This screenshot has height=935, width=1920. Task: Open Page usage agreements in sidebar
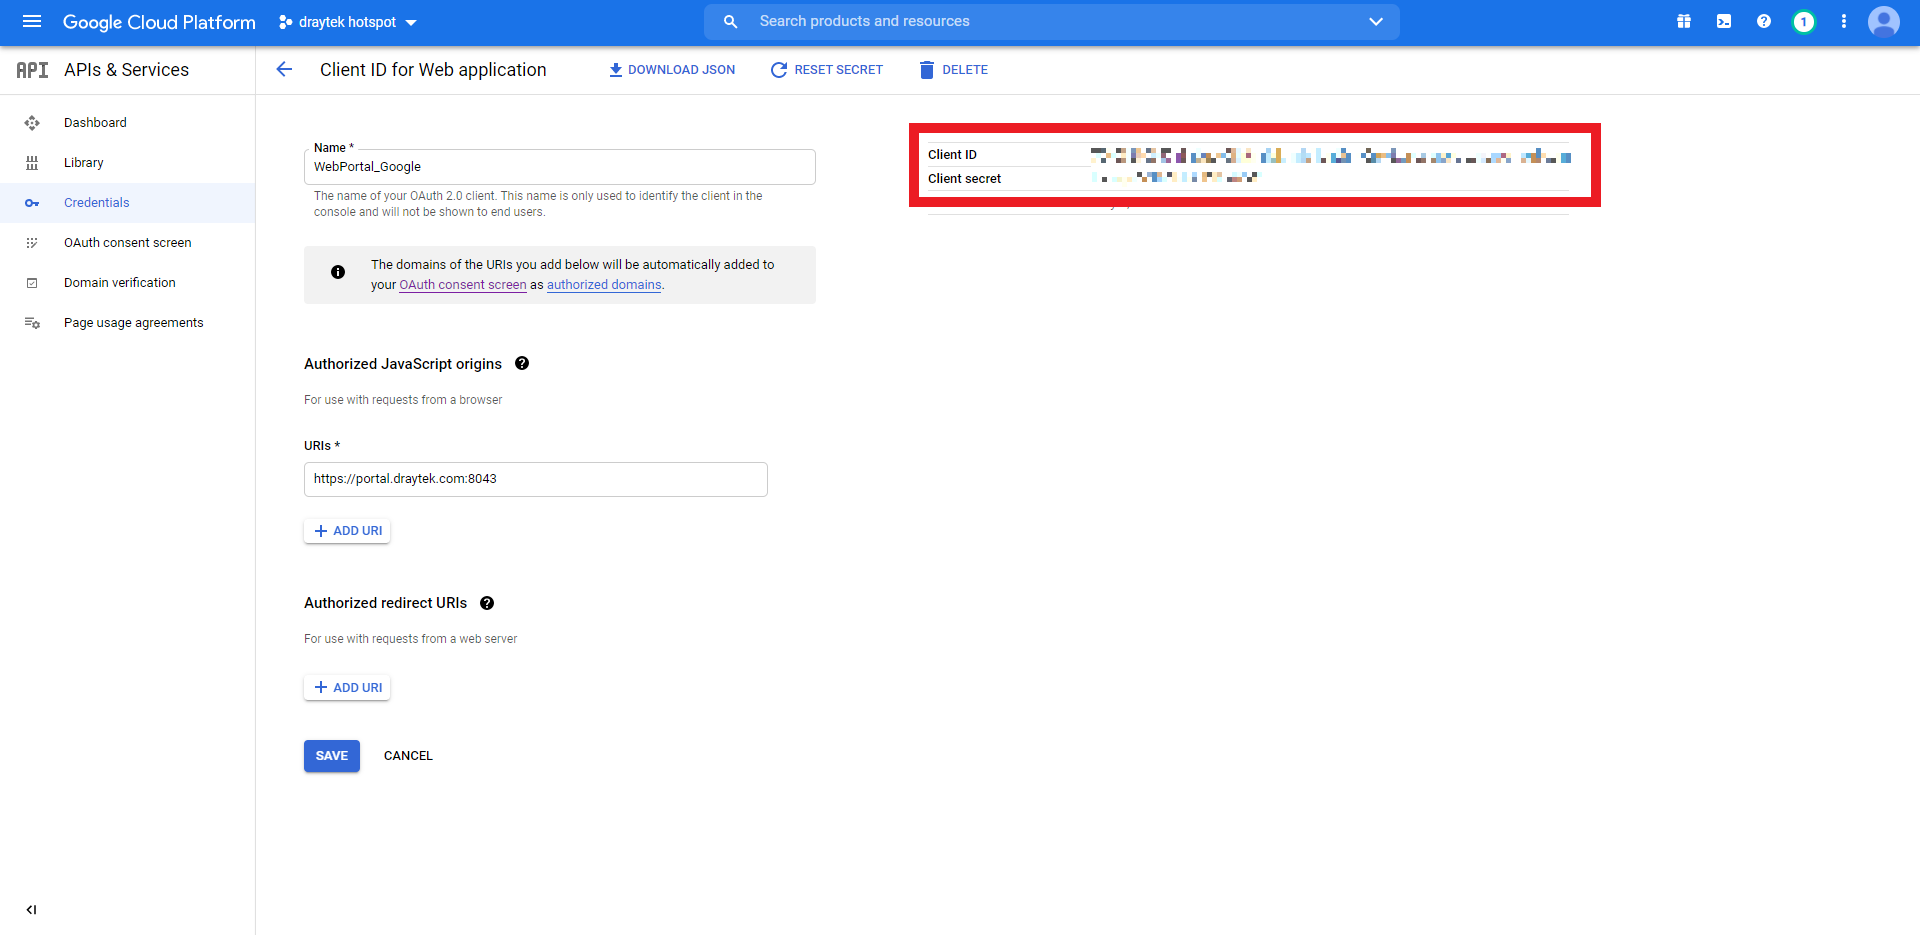point(134,323)
